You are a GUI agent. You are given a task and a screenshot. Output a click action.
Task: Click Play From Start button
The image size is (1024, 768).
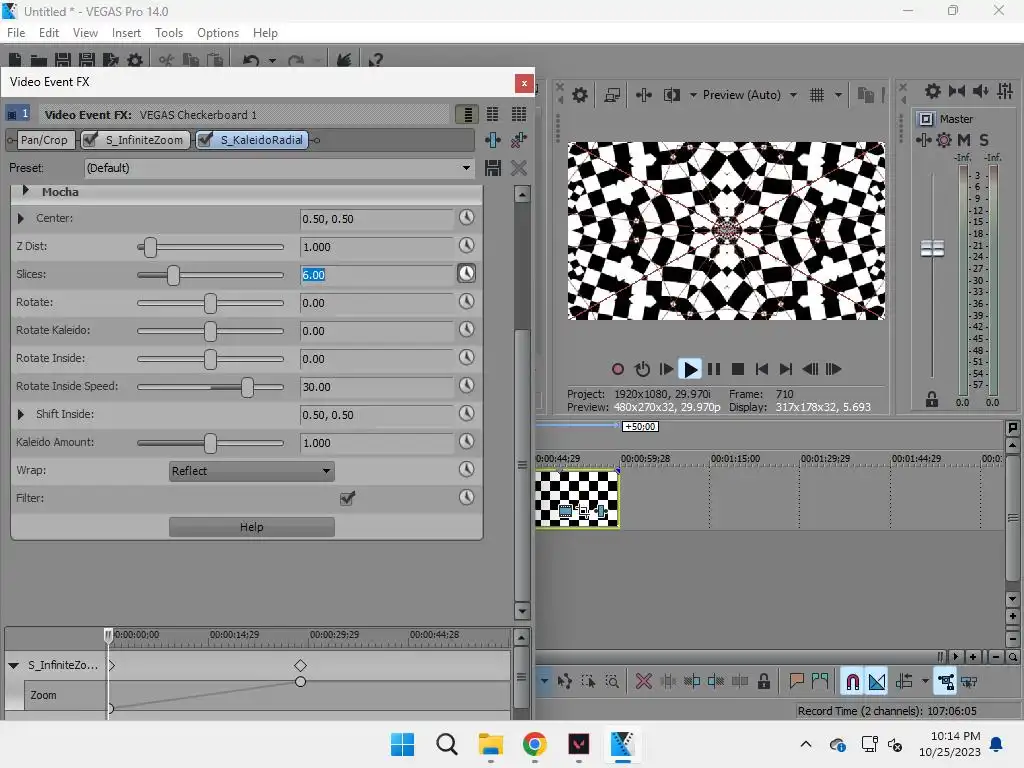tap(666, 369)
